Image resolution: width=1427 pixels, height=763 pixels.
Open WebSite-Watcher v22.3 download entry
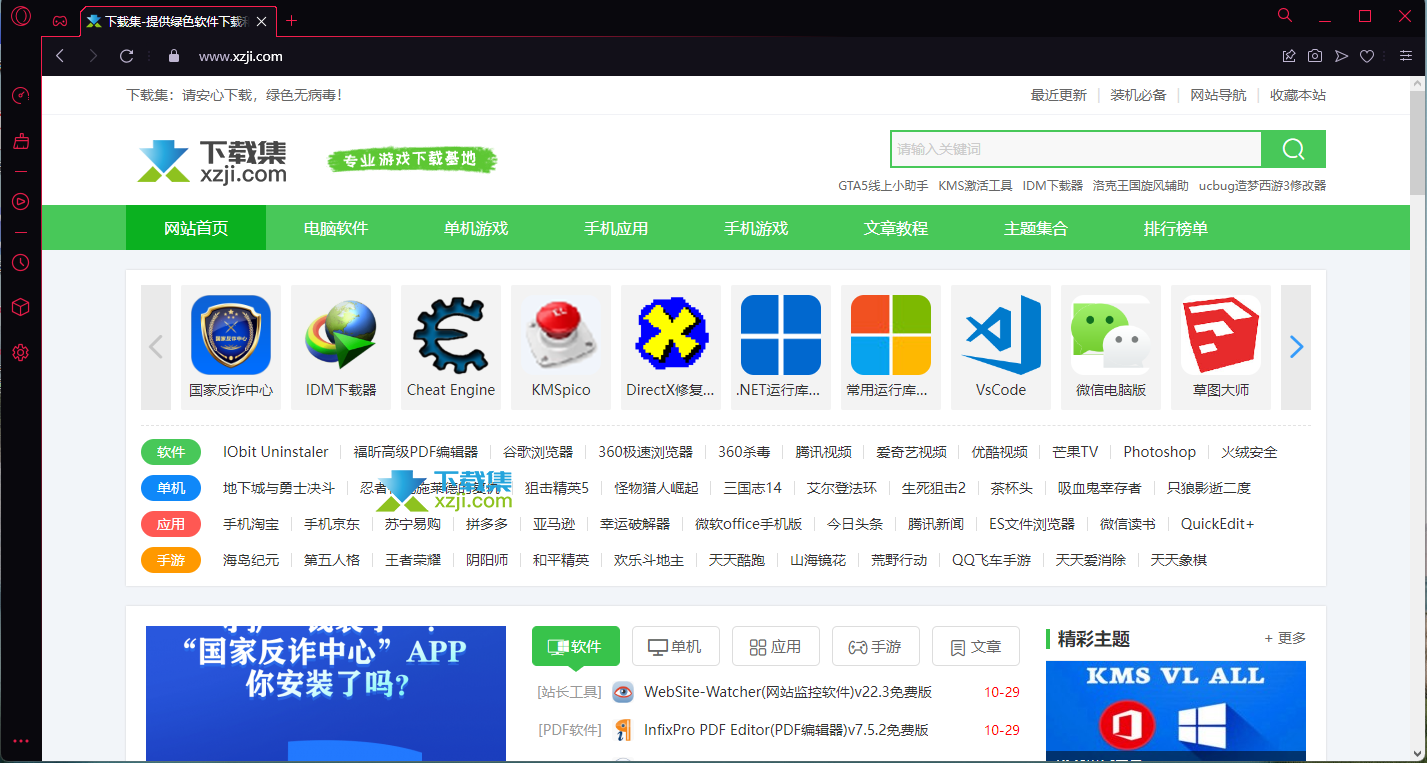(788, 691)
